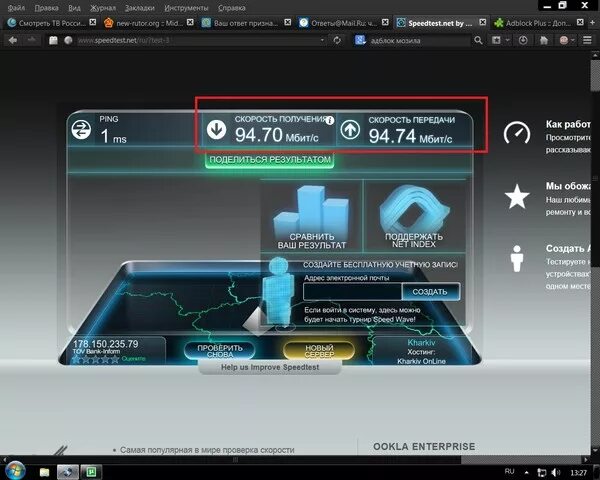Click the Как работ heading link
This screenshot has width=600, height=480.
pyautogui.click(x=568, y=124)
